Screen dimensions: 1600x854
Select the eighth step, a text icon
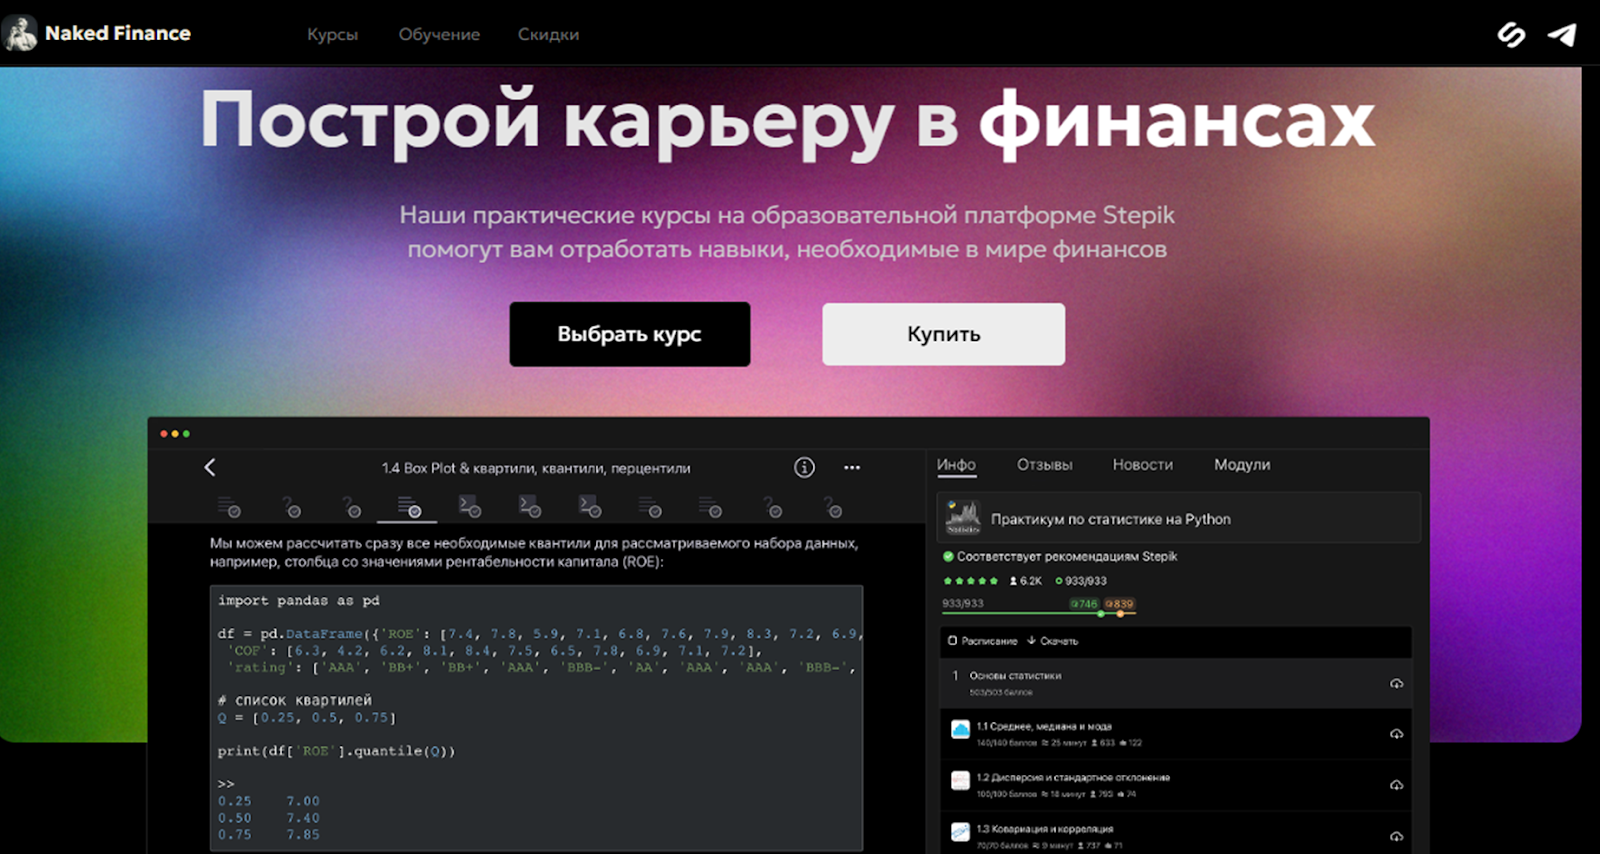point(650,507)
